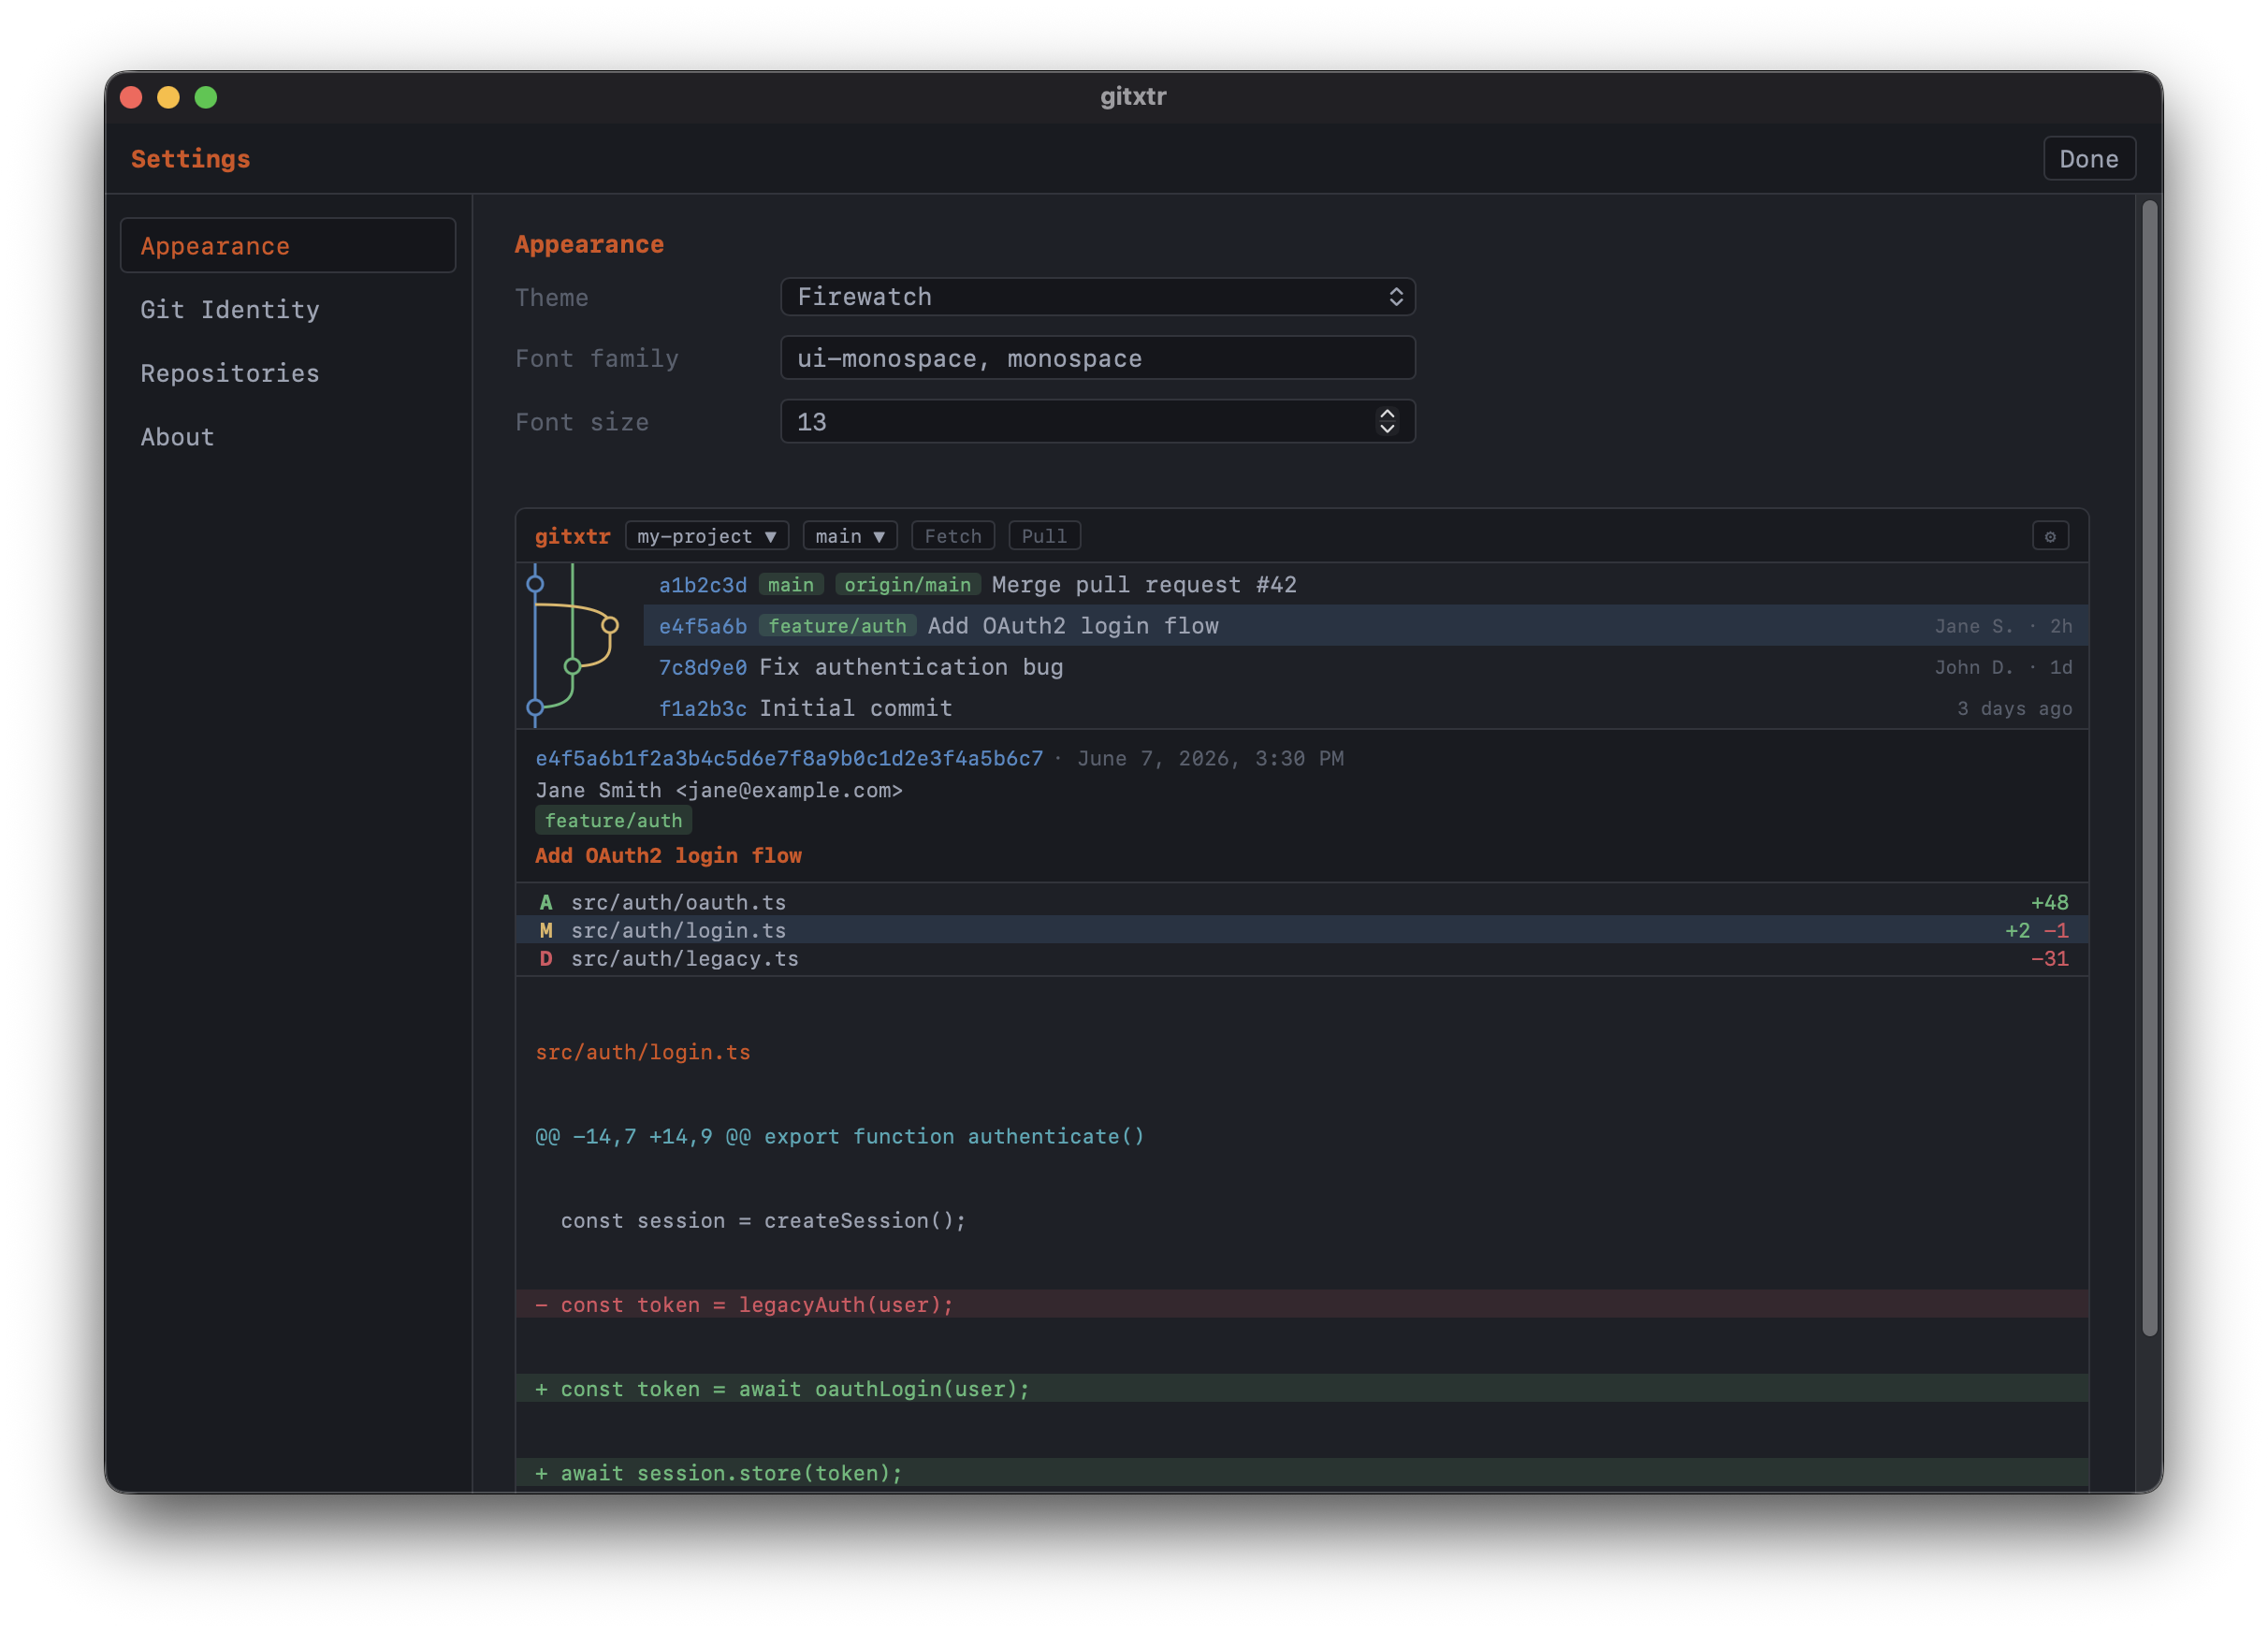Click author line Jane Smith <jane@example.com>
Viewport: 2268px width, 1632px height.
point(719,790)
